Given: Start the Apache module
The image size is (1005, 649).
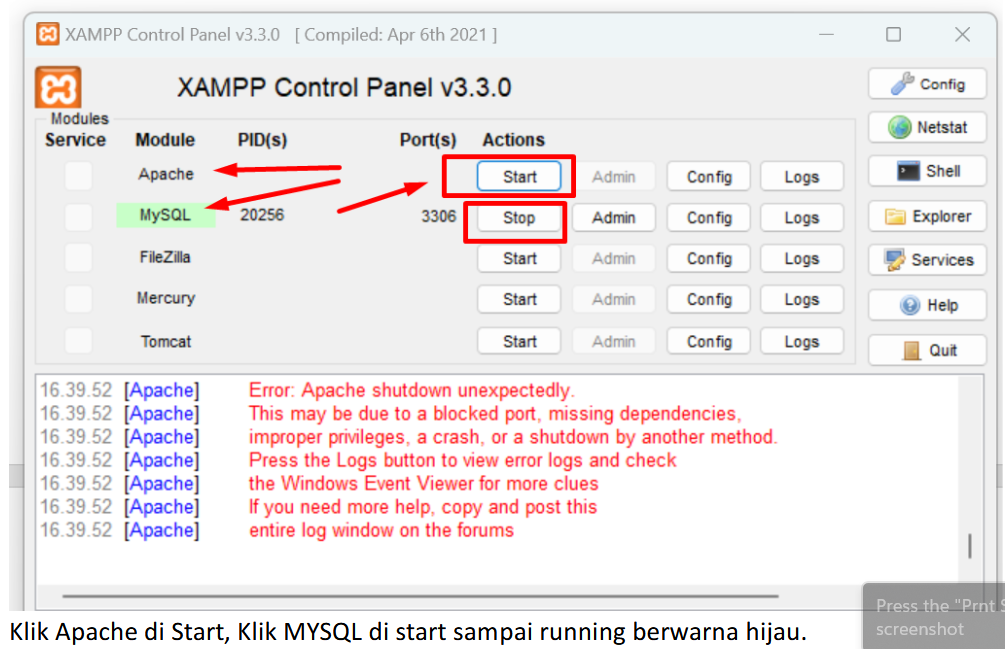Looking at the screenshot, I should pos(519,177).
